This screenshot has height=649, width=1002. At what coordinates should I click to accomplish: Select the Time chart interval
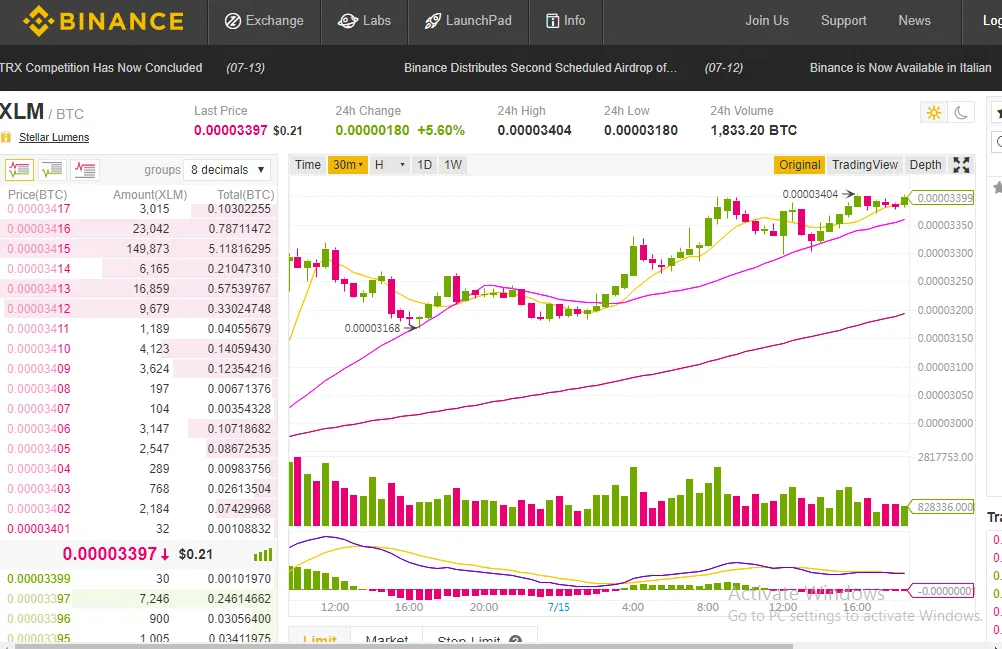pyautogui.click(x=307, y=165)
